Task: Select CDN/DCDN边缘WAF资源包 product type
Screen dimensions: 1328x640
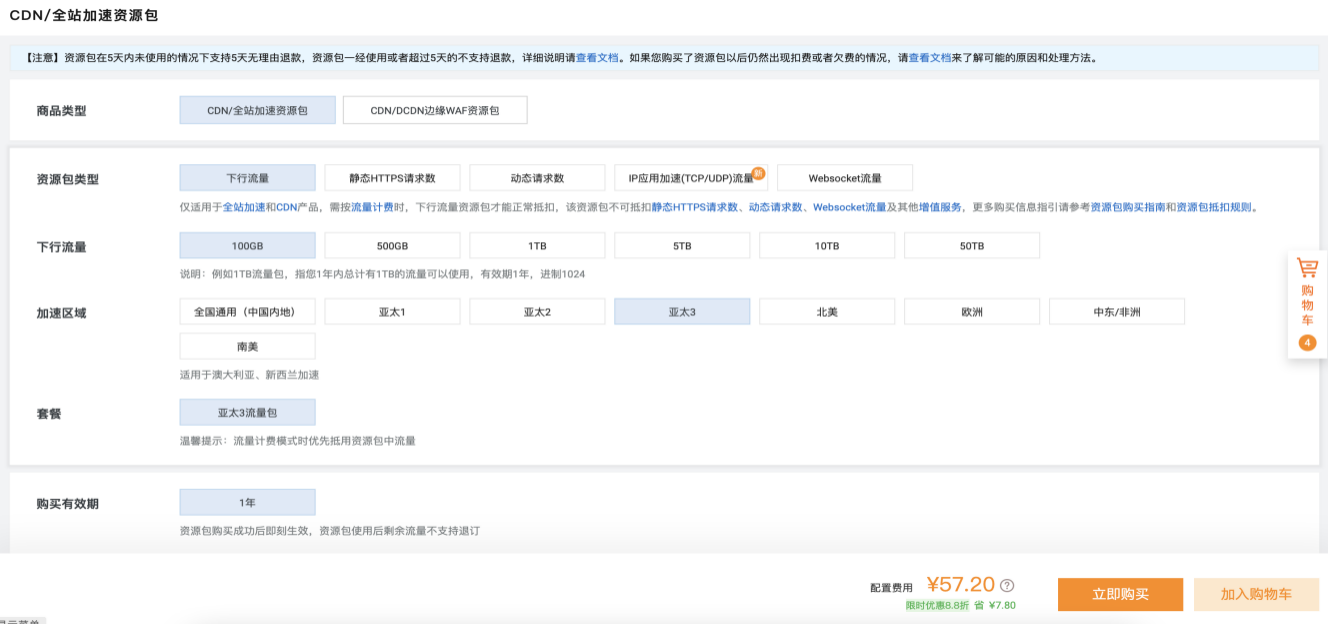Action: click(x=434, y=110)
